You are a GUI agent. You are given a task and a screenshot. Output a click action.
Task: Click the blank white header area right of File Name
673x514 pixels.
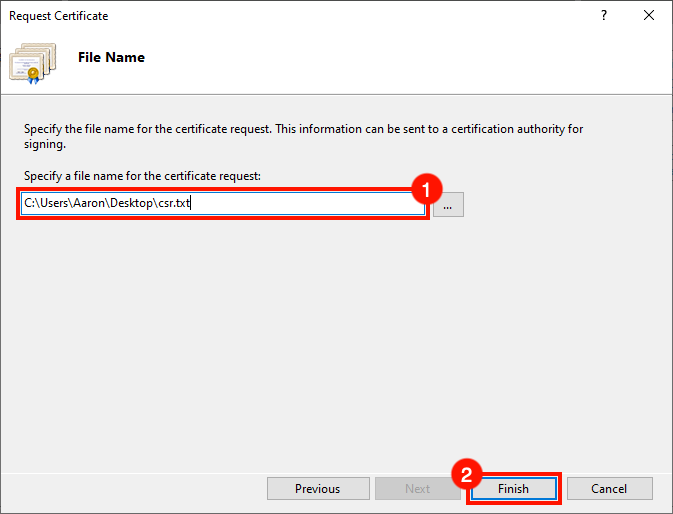click(400, 60)
